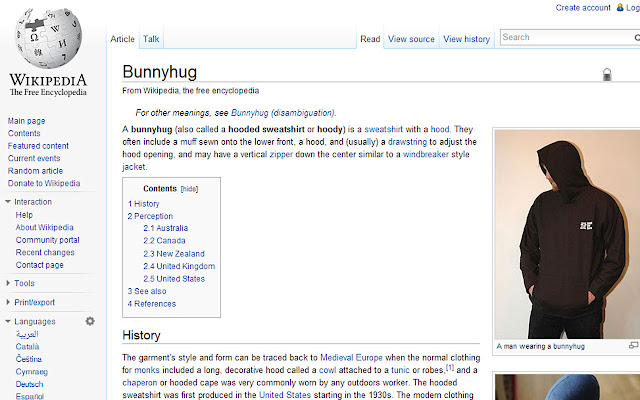
Task: Click the padlock protection icon
Action: [x=607, y=74]
